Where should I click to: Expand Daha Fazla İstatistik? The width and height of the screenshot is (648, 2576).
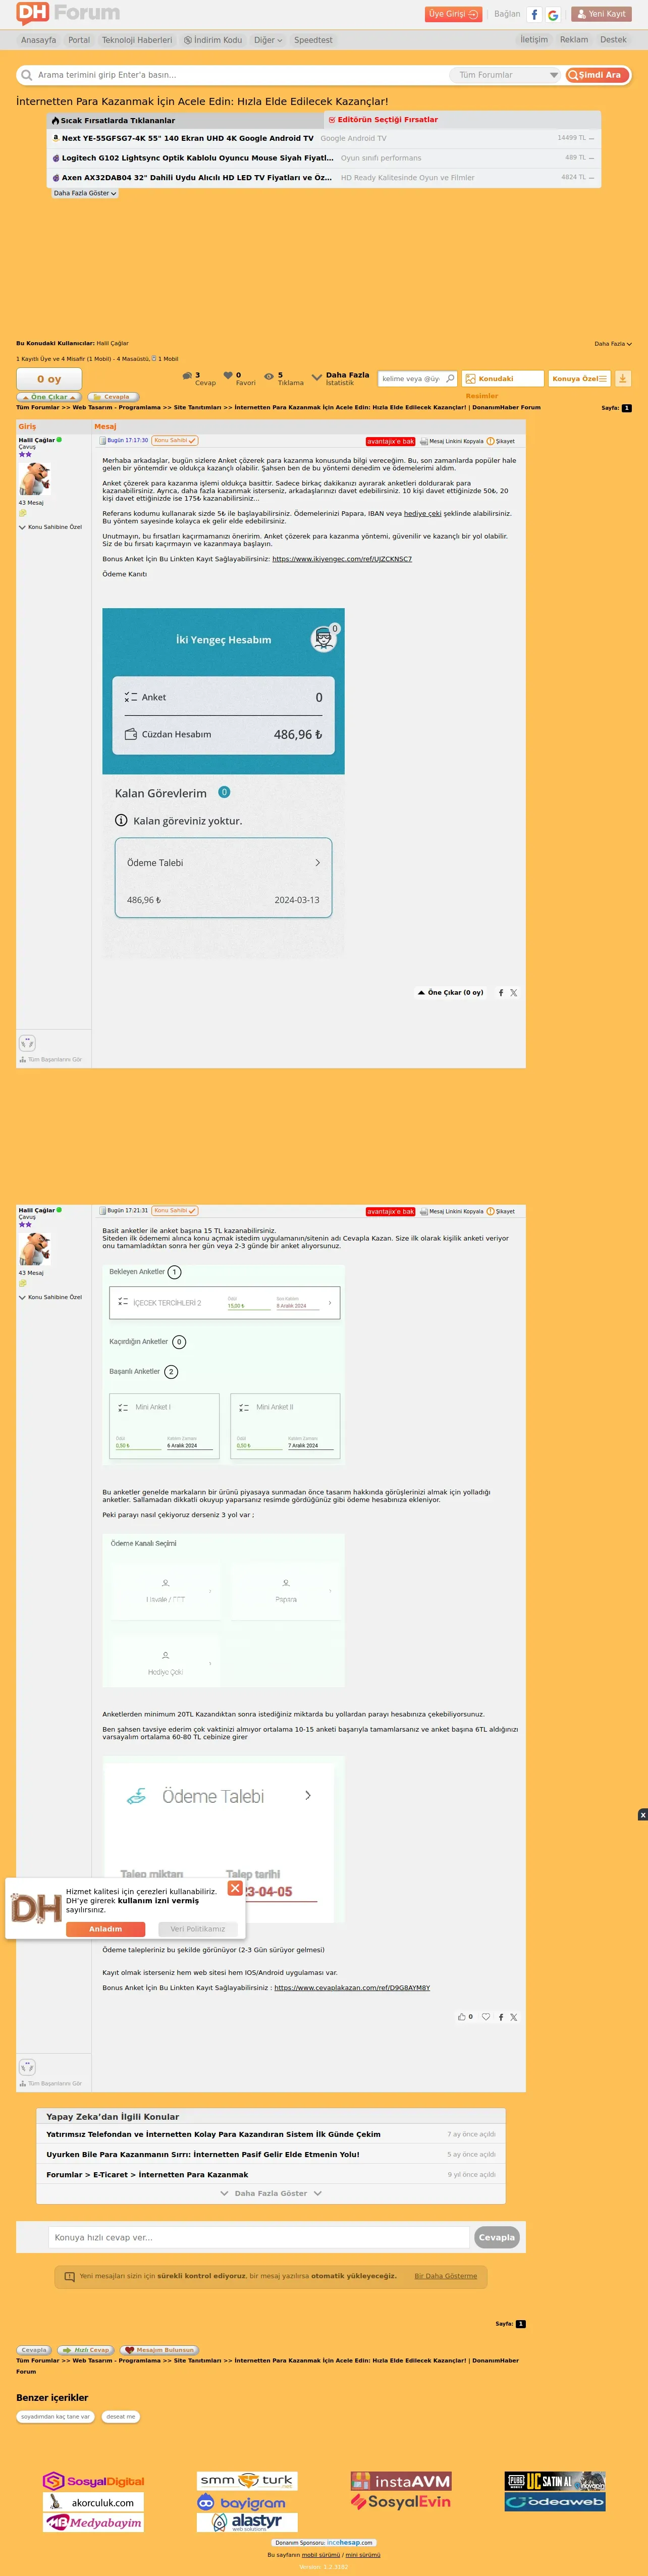(x=341, y=379)
